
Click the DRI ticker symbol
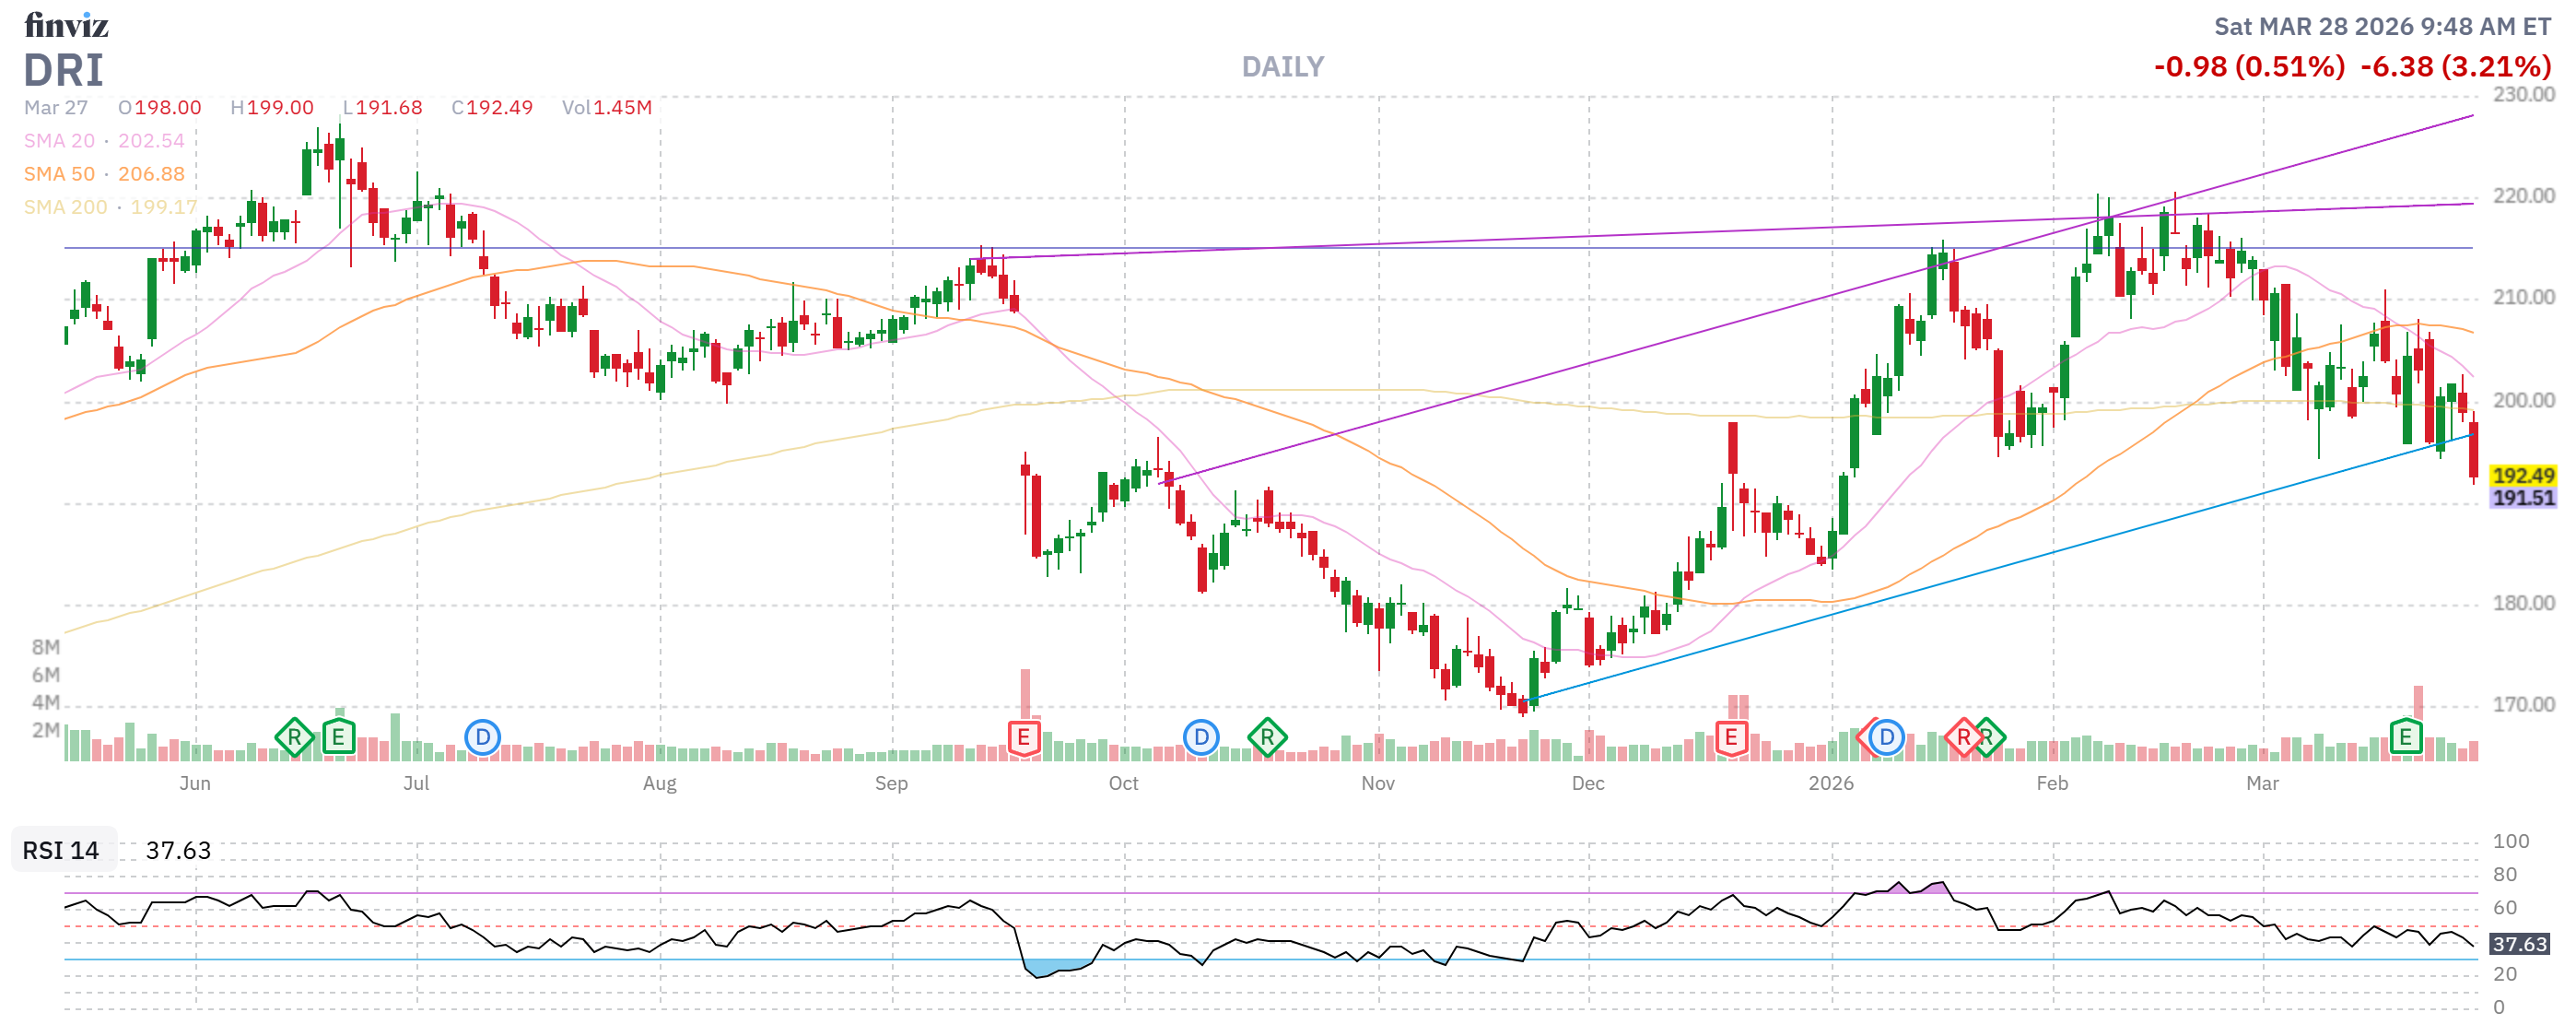[63, 71]
